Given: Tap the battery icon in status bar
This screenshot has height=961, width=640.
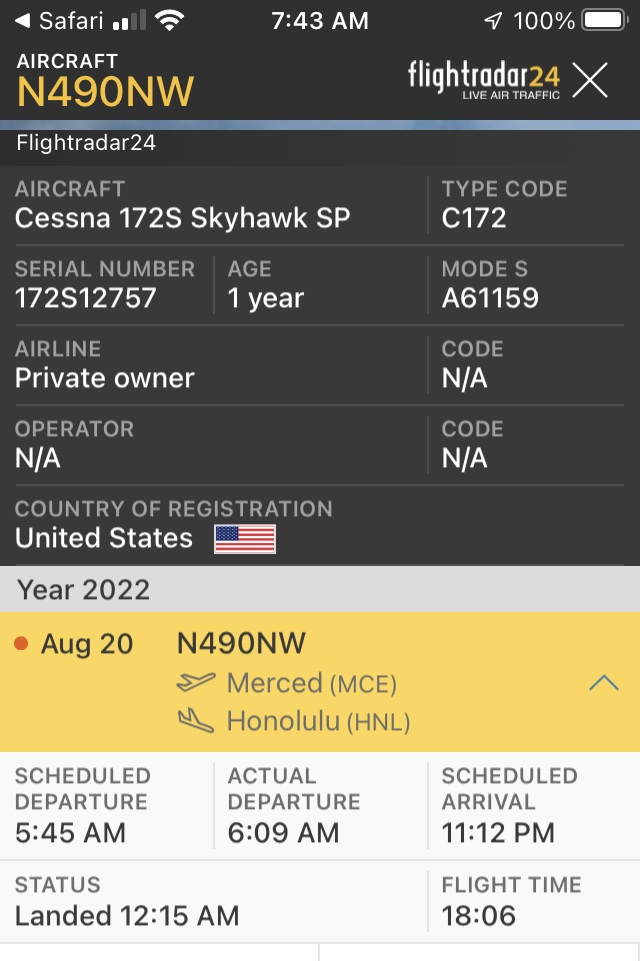Looking at the screenshot, I should 603,20.
